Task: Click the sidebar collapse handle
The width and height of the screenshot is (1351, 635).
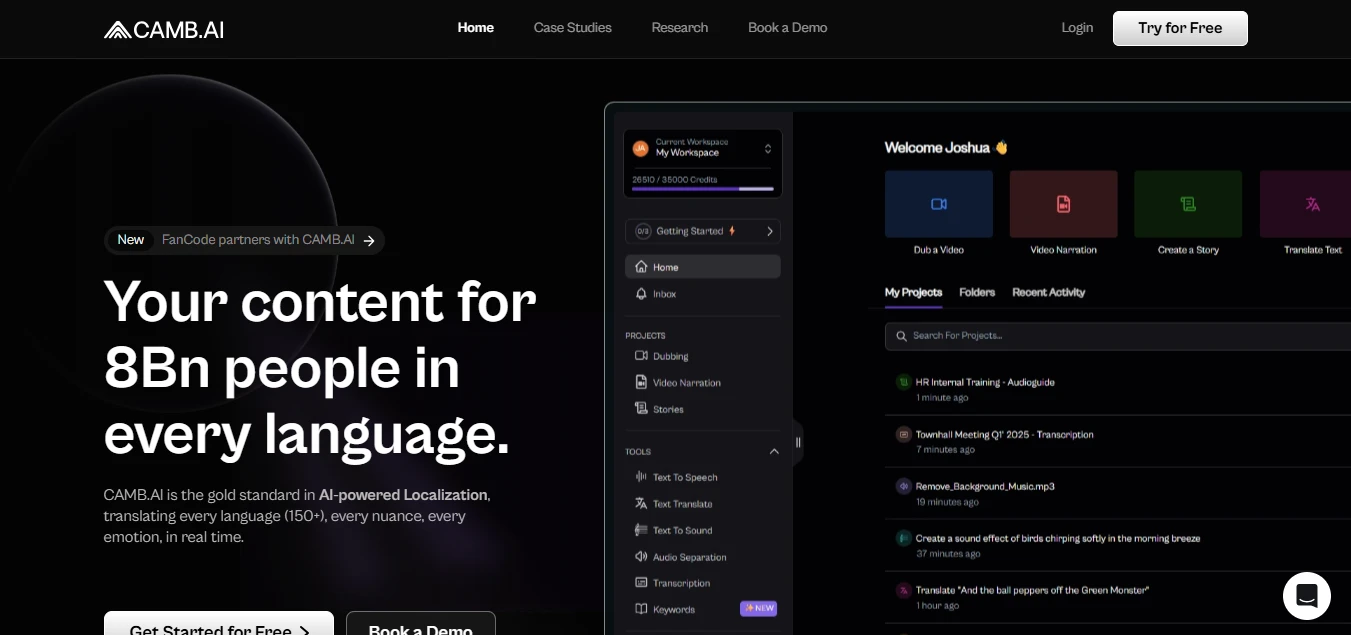Action: pyautogui.click(x=798, y=442)
